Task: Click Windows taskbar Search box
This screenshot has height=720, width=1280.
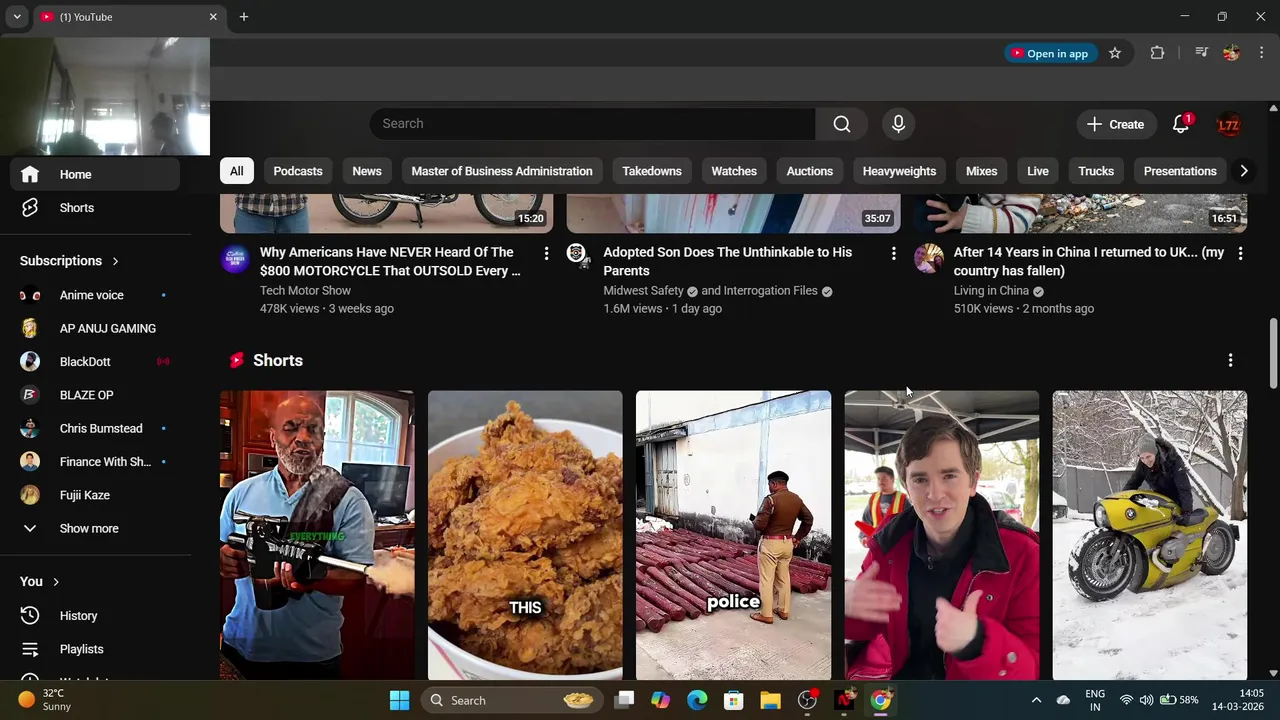Action: pos(510,700)
